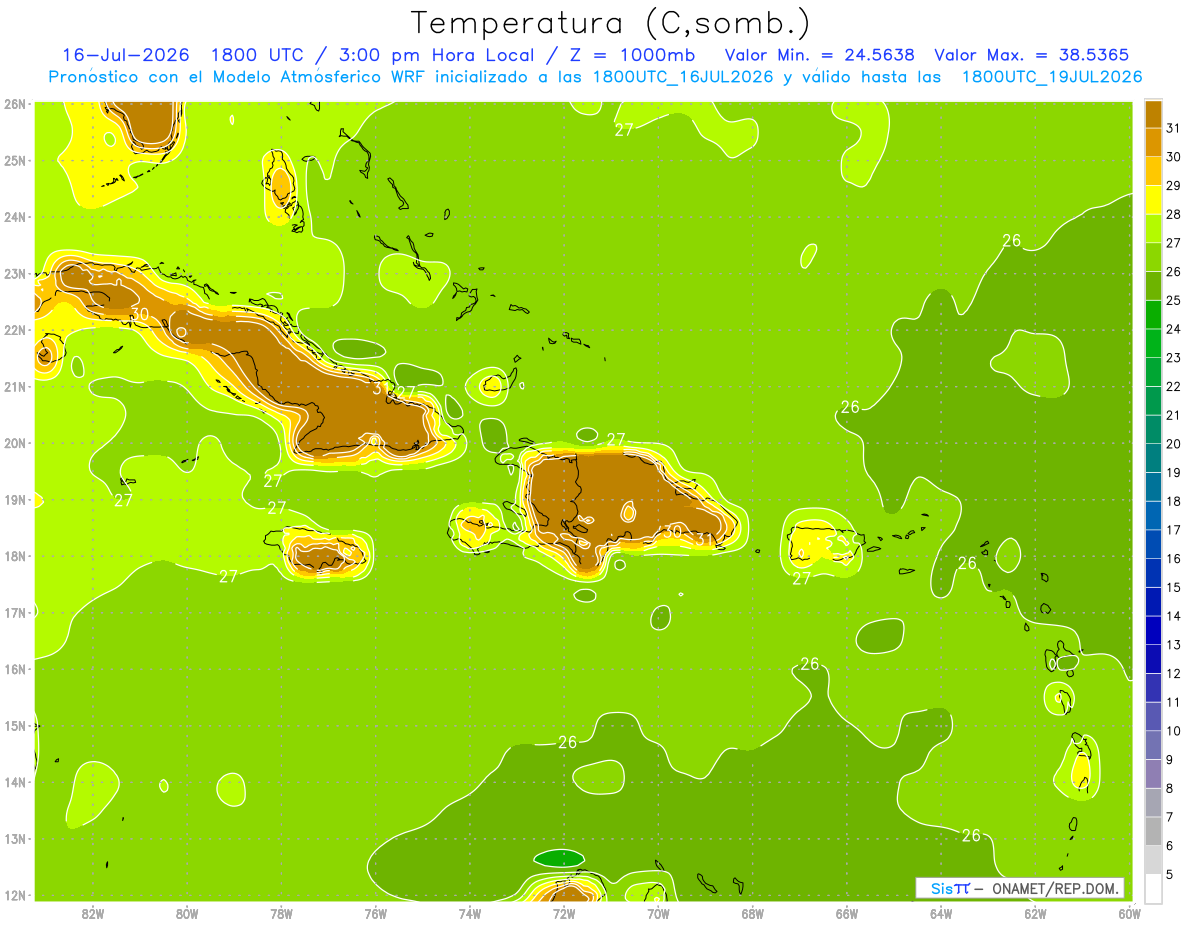The image size is (1200, 927).
Task: Click the green legend swatch between 26 and 27
Action: pyautogui.click(x=1153, y=257)
